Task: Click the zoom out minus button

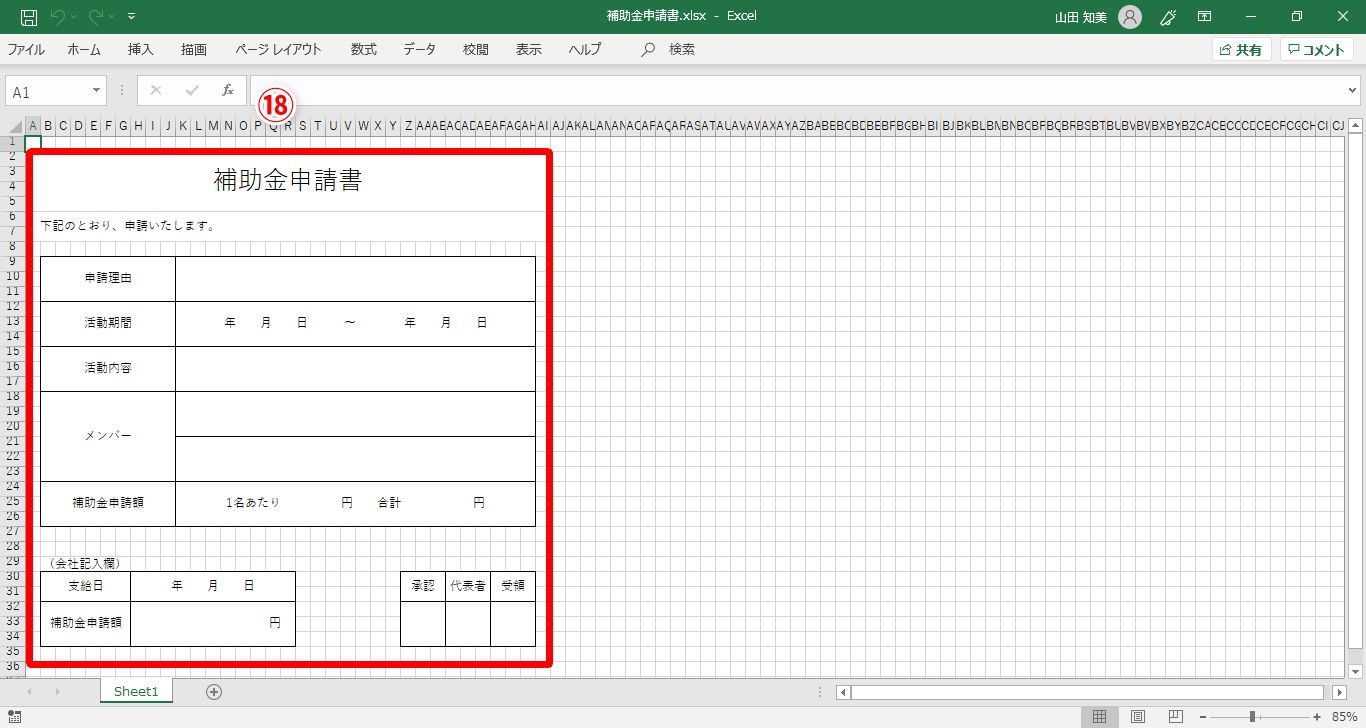Action: click(x=1203, y=716)
